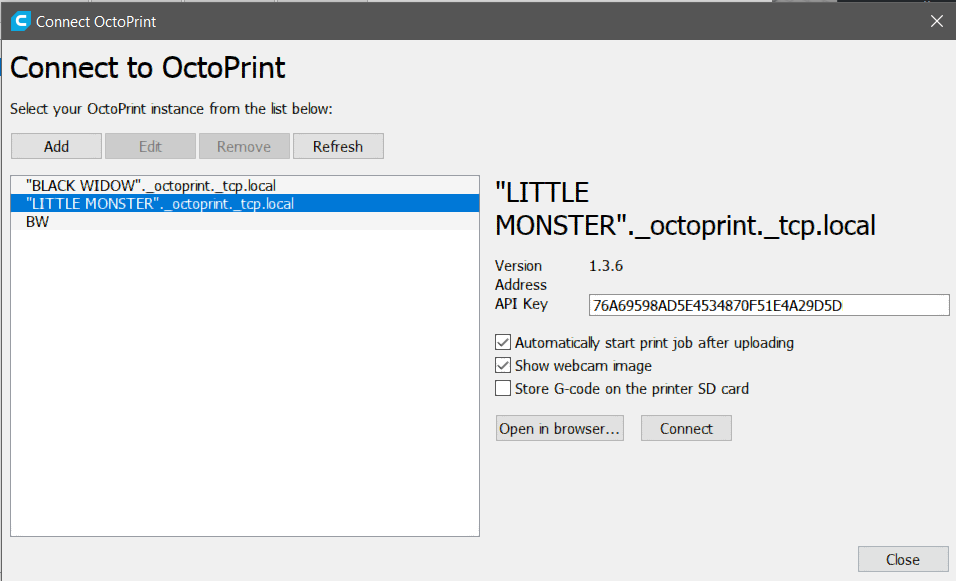
Task: Click the Cura logo in title bar
Action: pyautogui.click(x=21, y=21)
